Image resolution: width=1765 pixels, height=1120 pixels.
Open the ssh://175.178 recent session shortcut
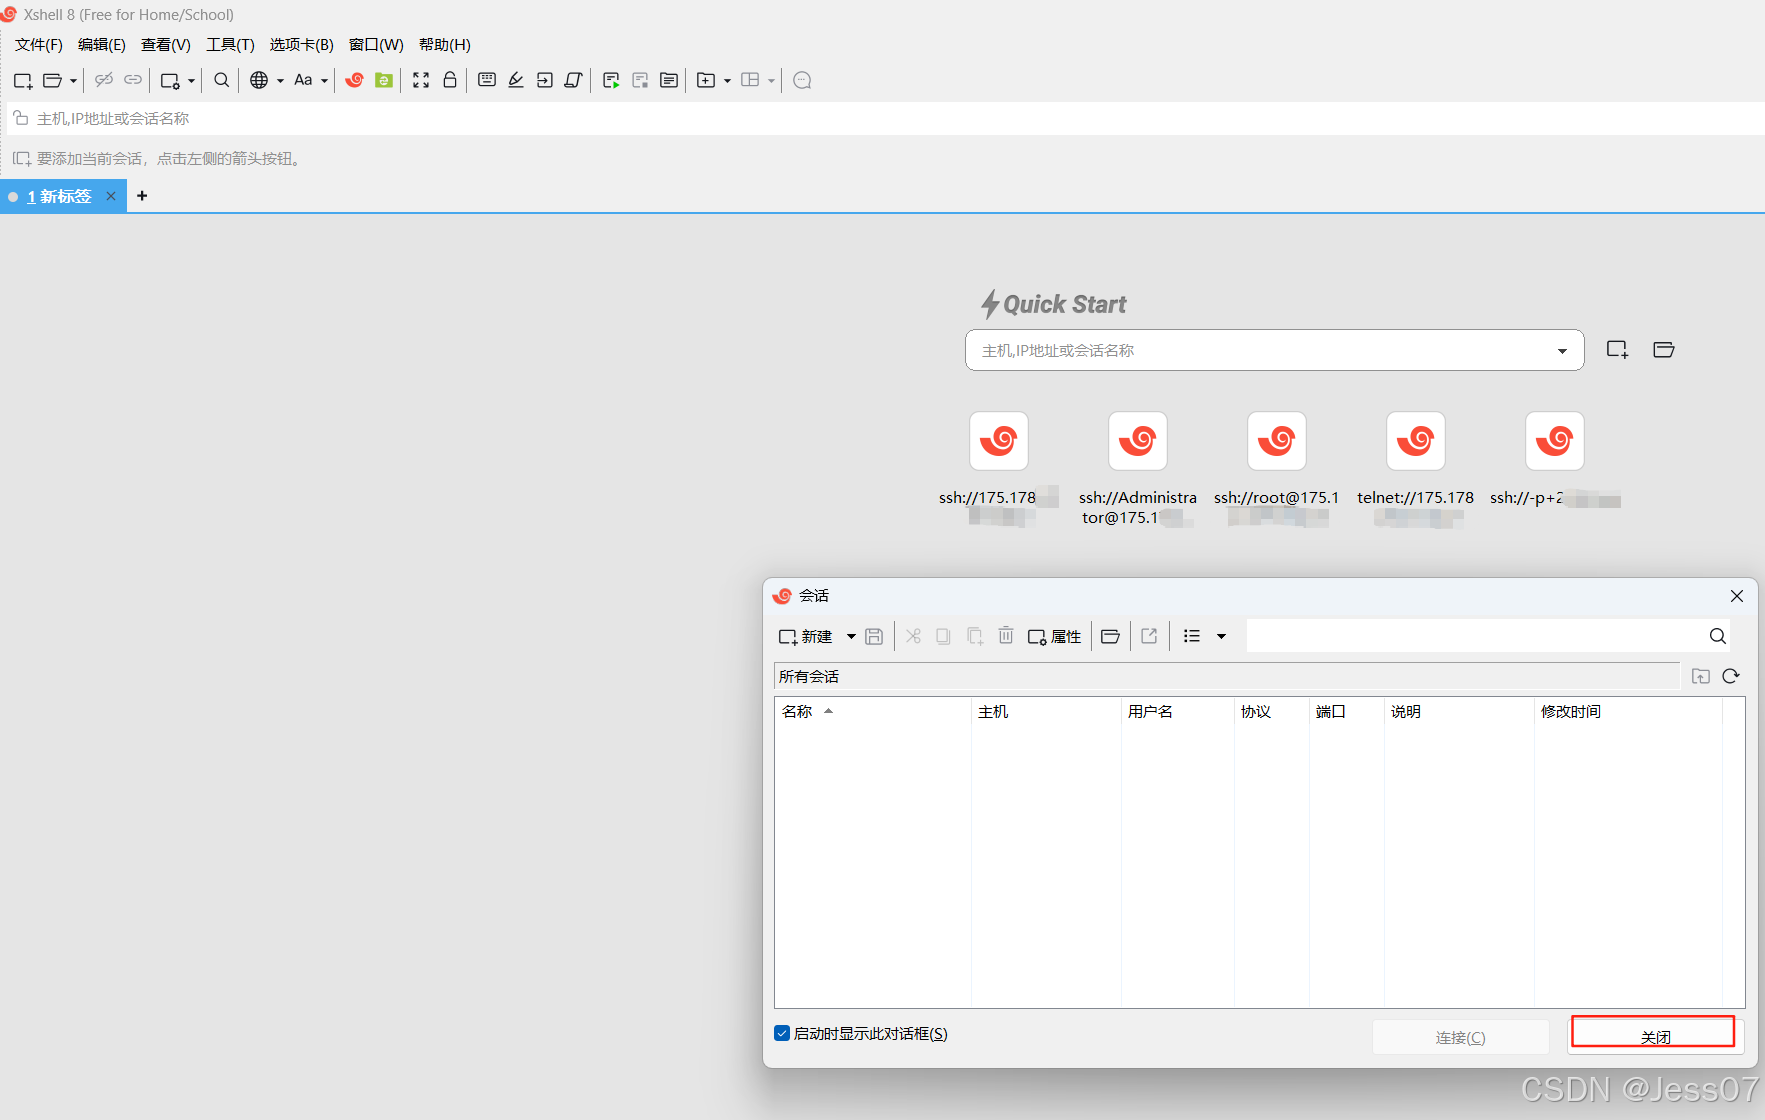pyautogui.click(x=999, y=441)
